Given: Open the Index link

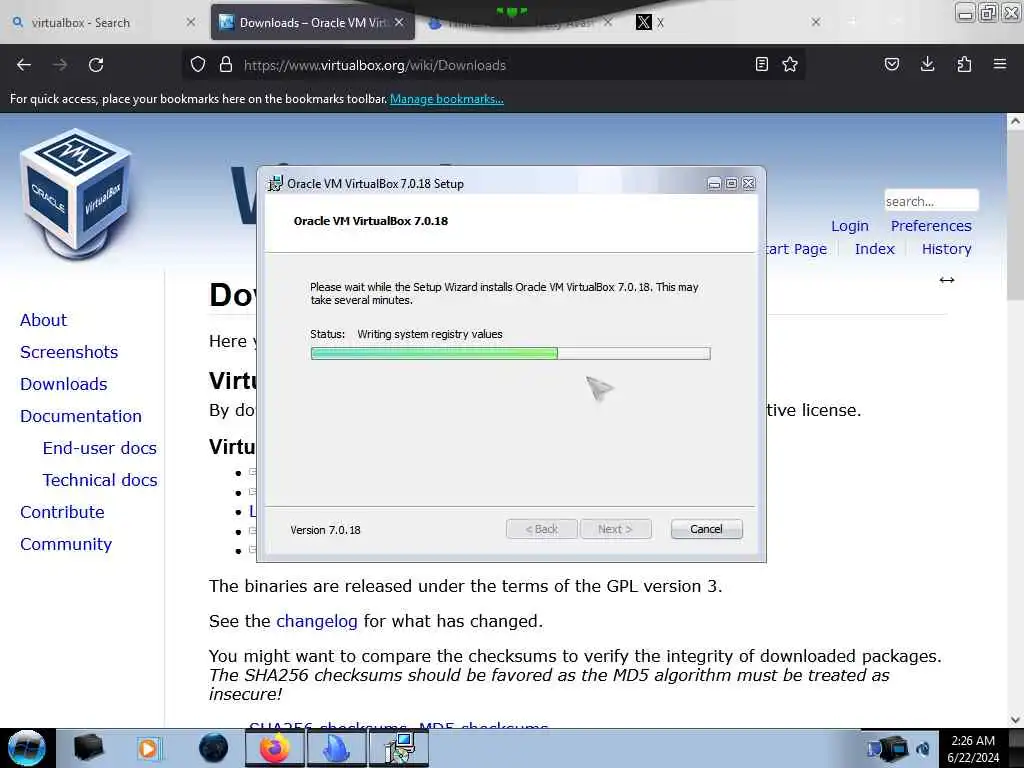Looking at the screenshot, I should point(874,249).
